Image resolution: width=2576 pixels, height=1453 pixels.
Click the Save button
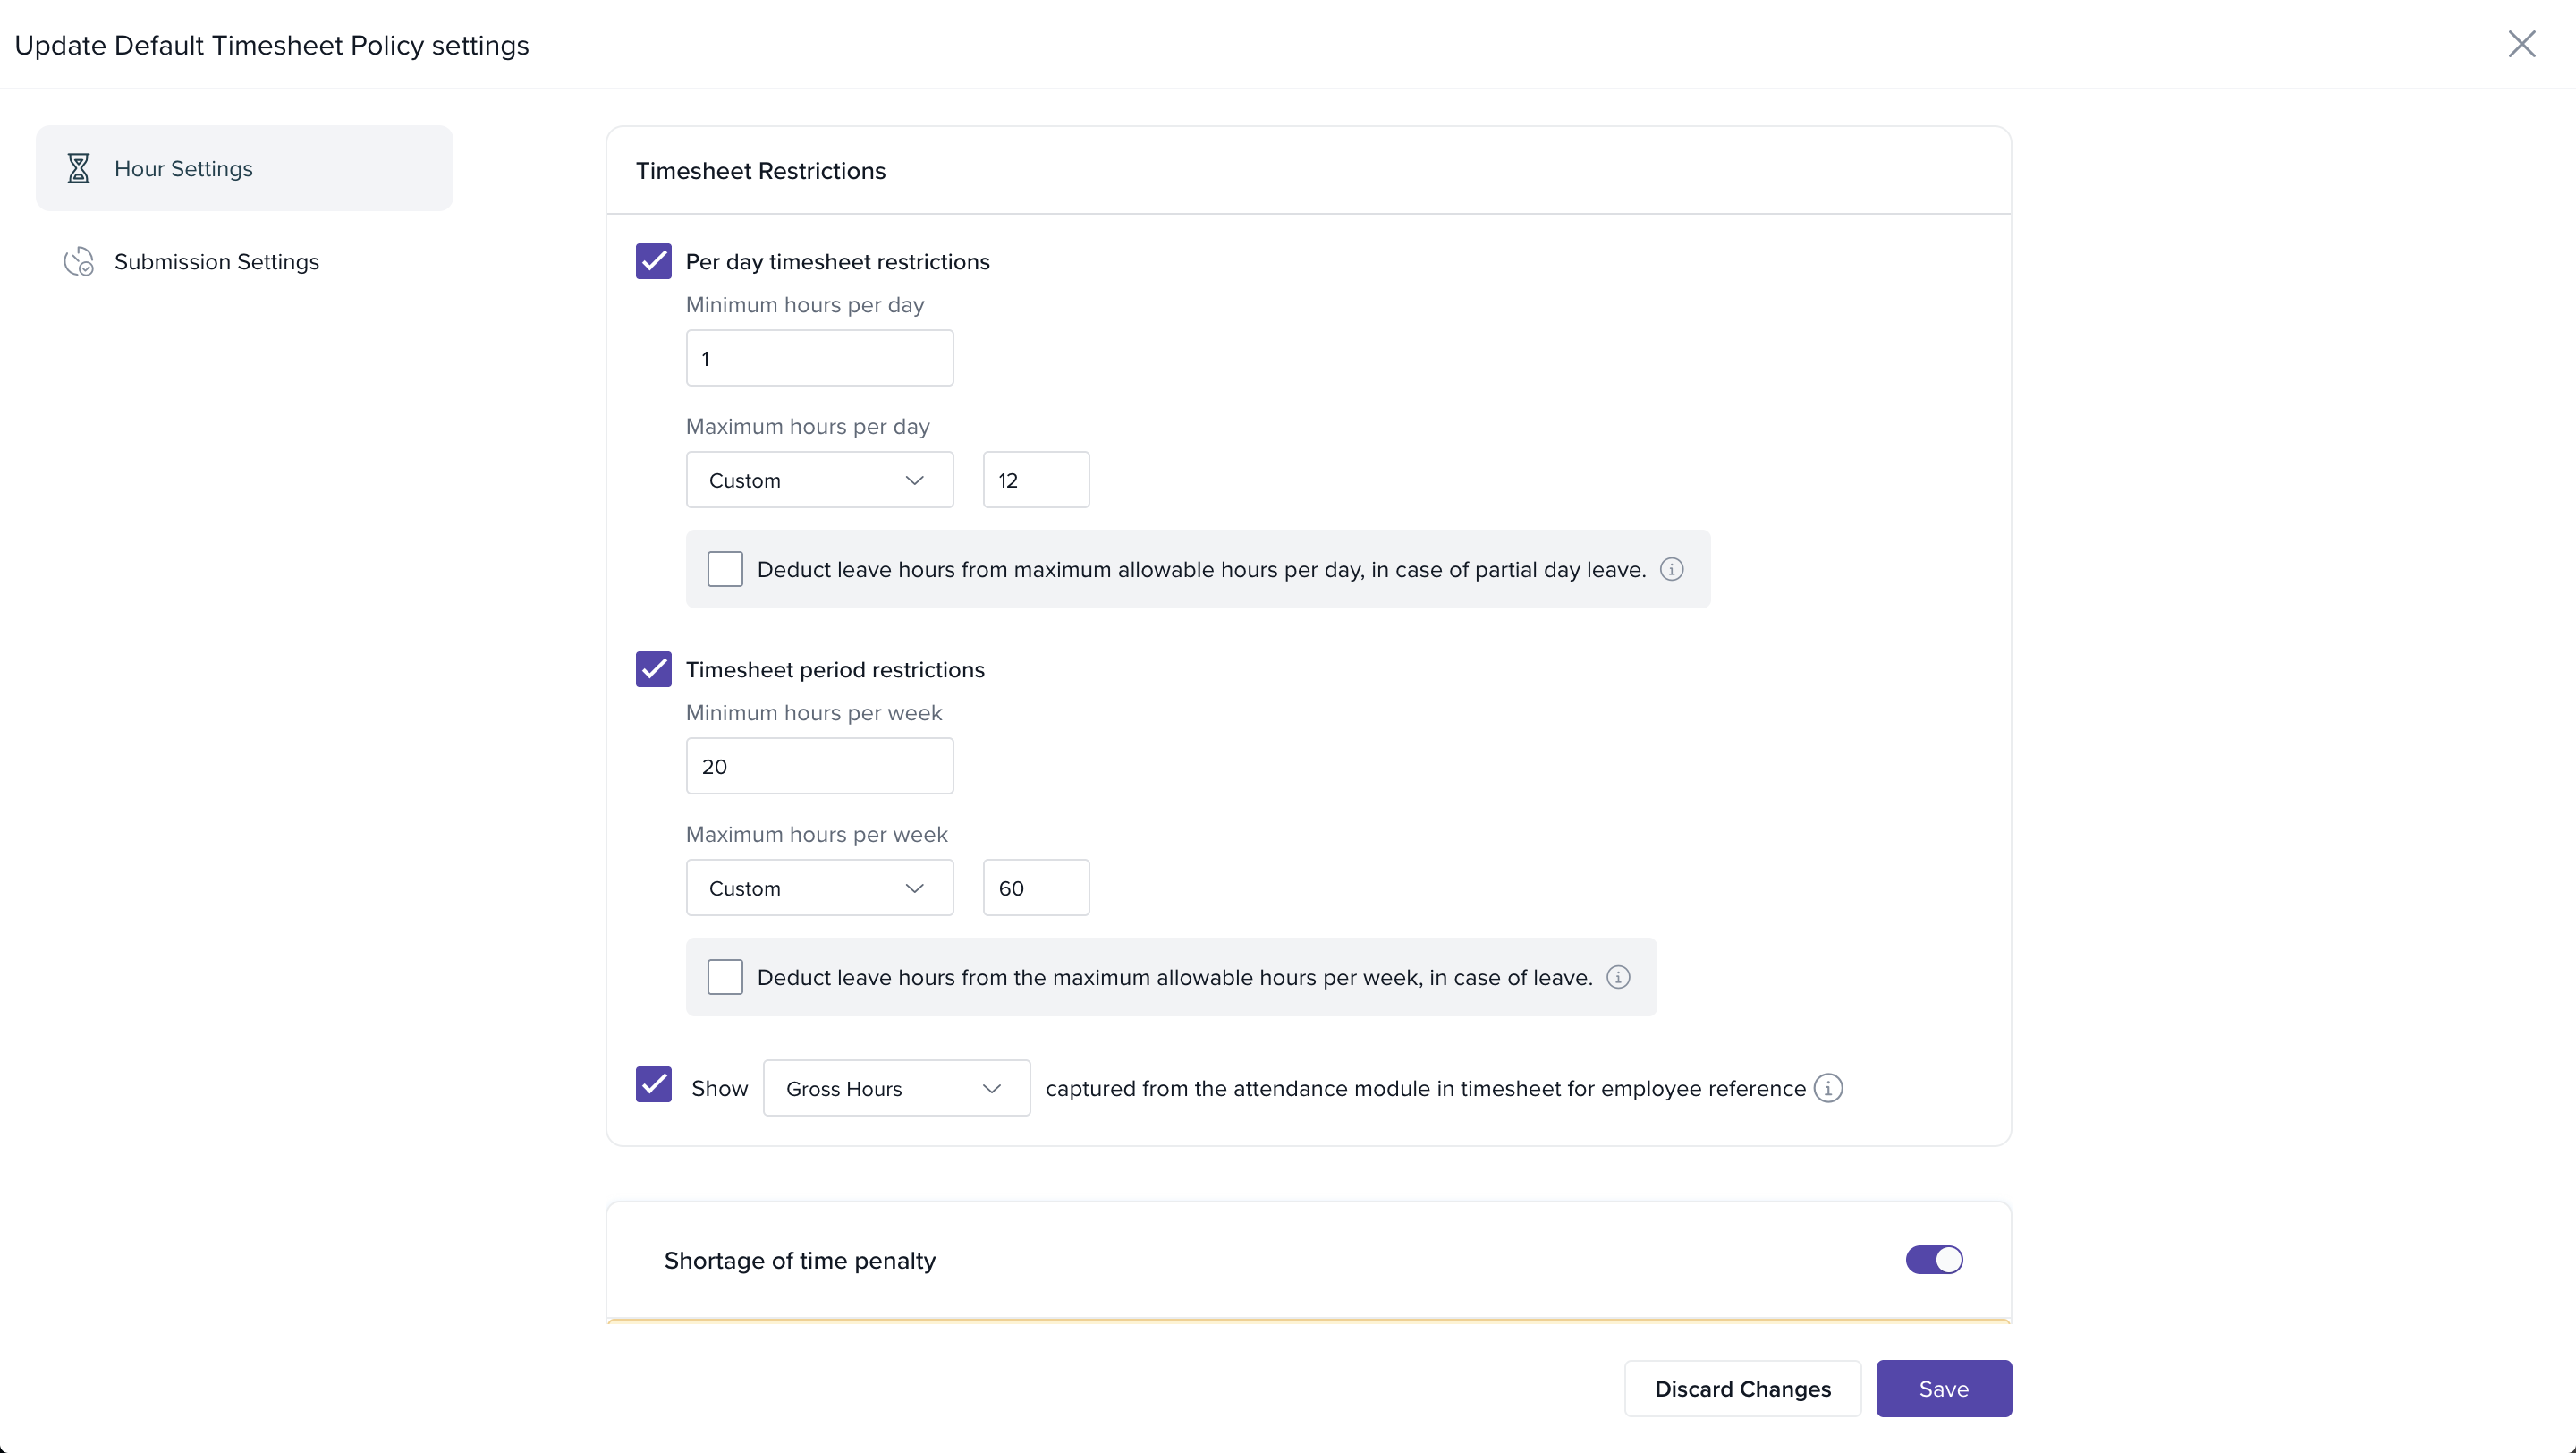(x=1942, y=1389)
